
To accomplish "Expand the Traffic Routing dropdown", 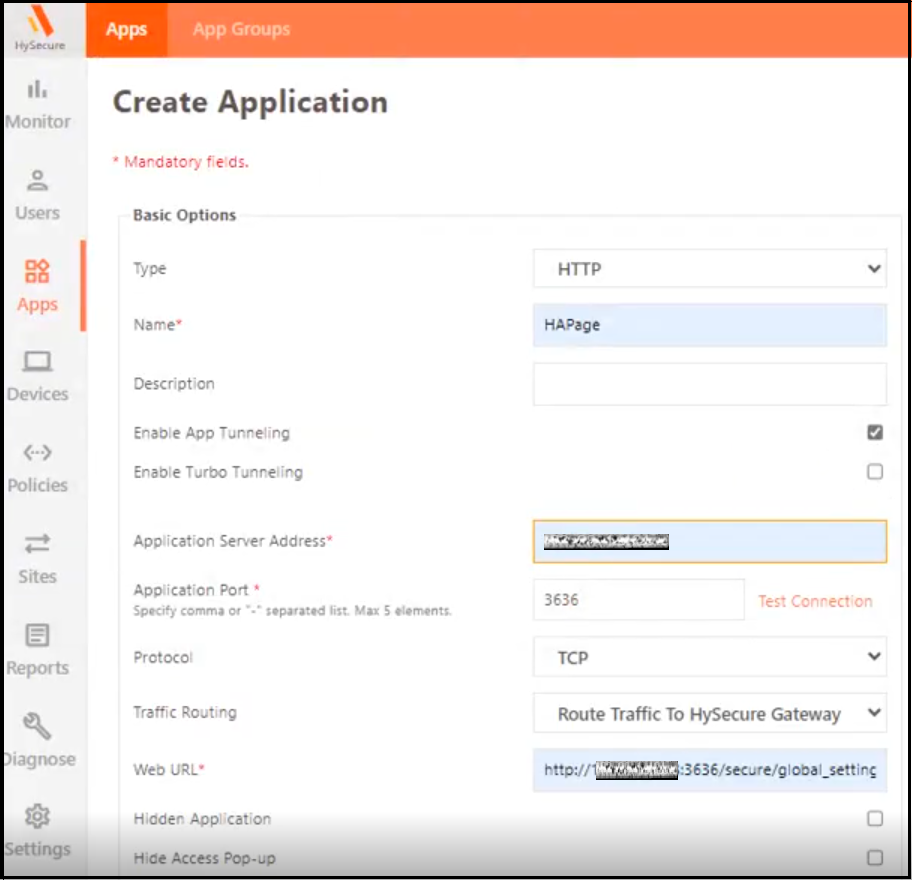I will click(x=709, y=714).
